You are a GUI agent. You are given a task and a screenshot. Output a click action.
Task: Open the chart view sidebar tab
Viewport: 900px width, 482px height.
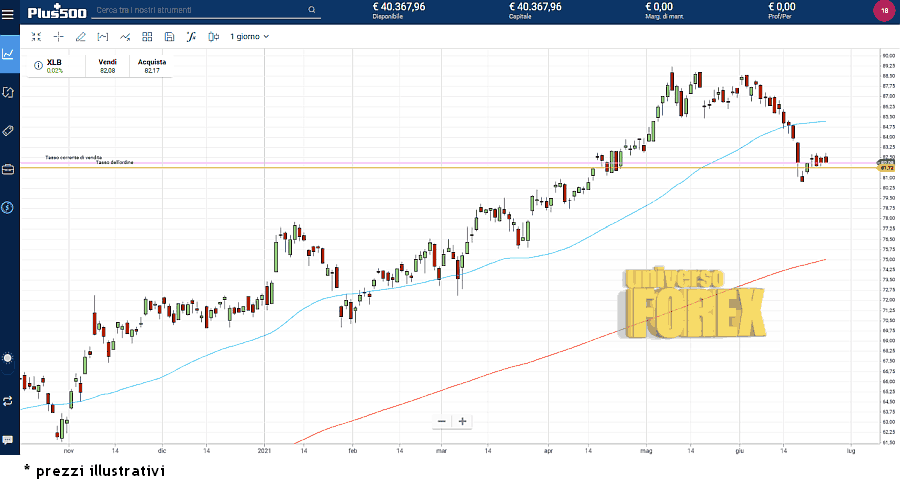pyautogui.click(x=9, y=54)
